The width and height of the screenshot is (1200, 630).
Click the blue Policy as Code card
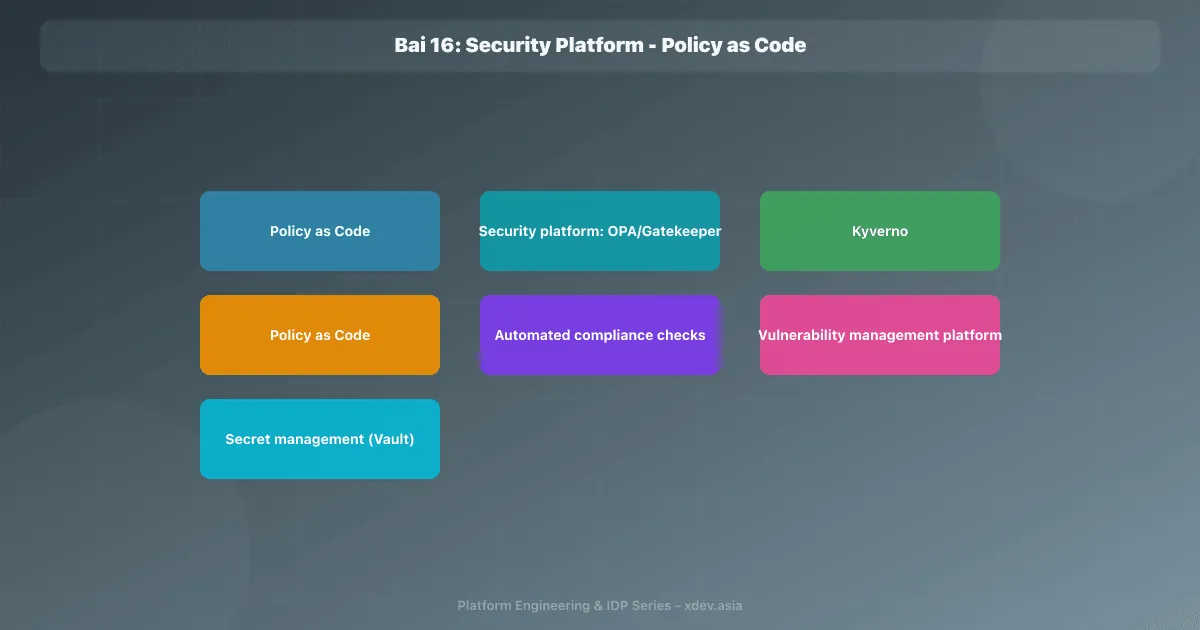(x=320, y=231)
